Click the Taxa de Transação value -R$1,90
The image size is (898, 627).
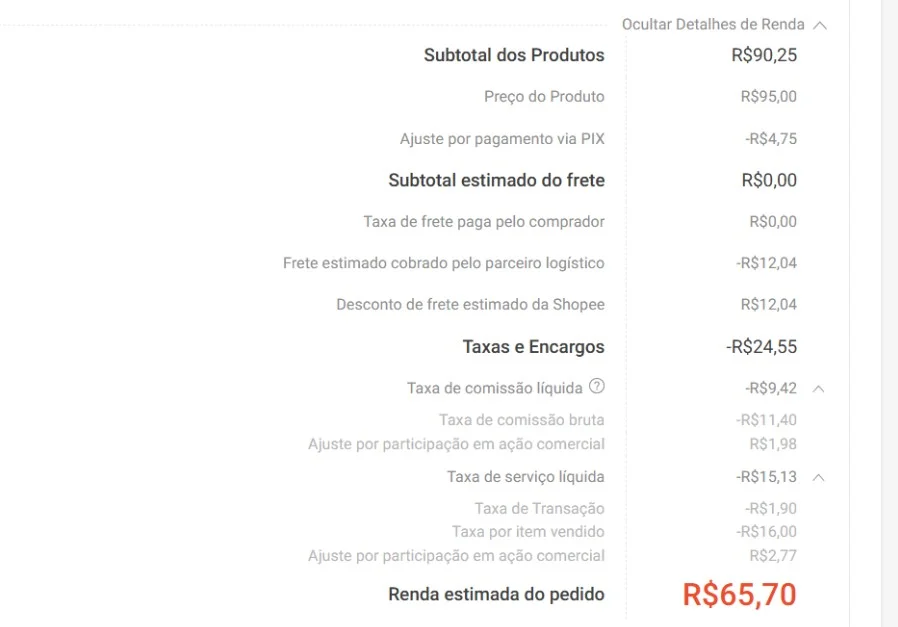(x=770, y=508)
